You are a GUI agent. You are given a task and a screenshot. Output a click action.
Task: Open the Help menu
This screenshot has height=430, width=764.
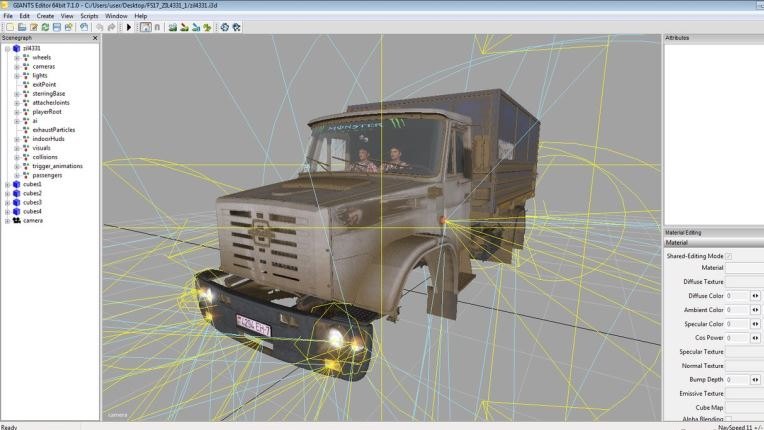[141, 16]
